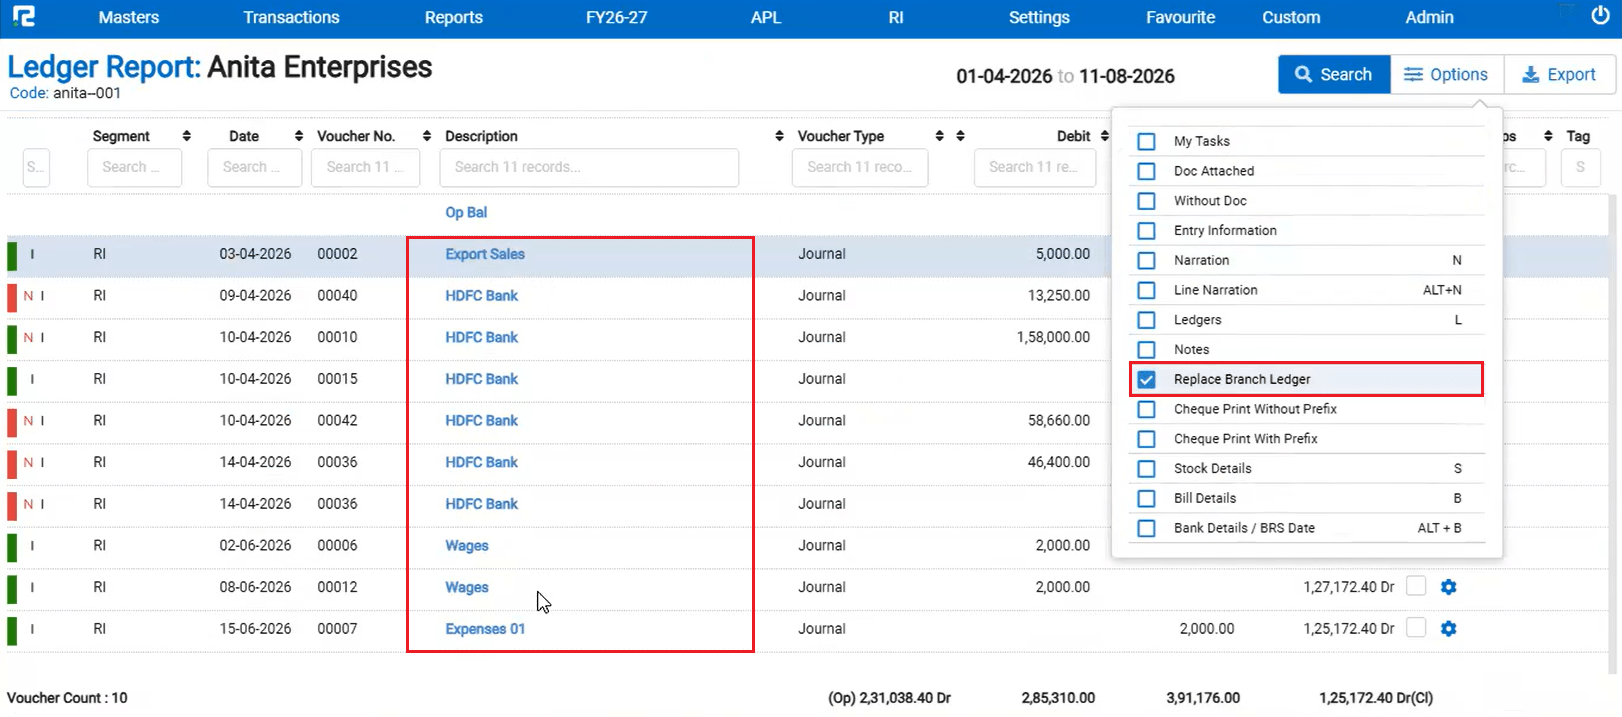The width and height of the screenshot is (1622, 717).
Task: Check the Without Doc option
Action: click(1147, 201)
